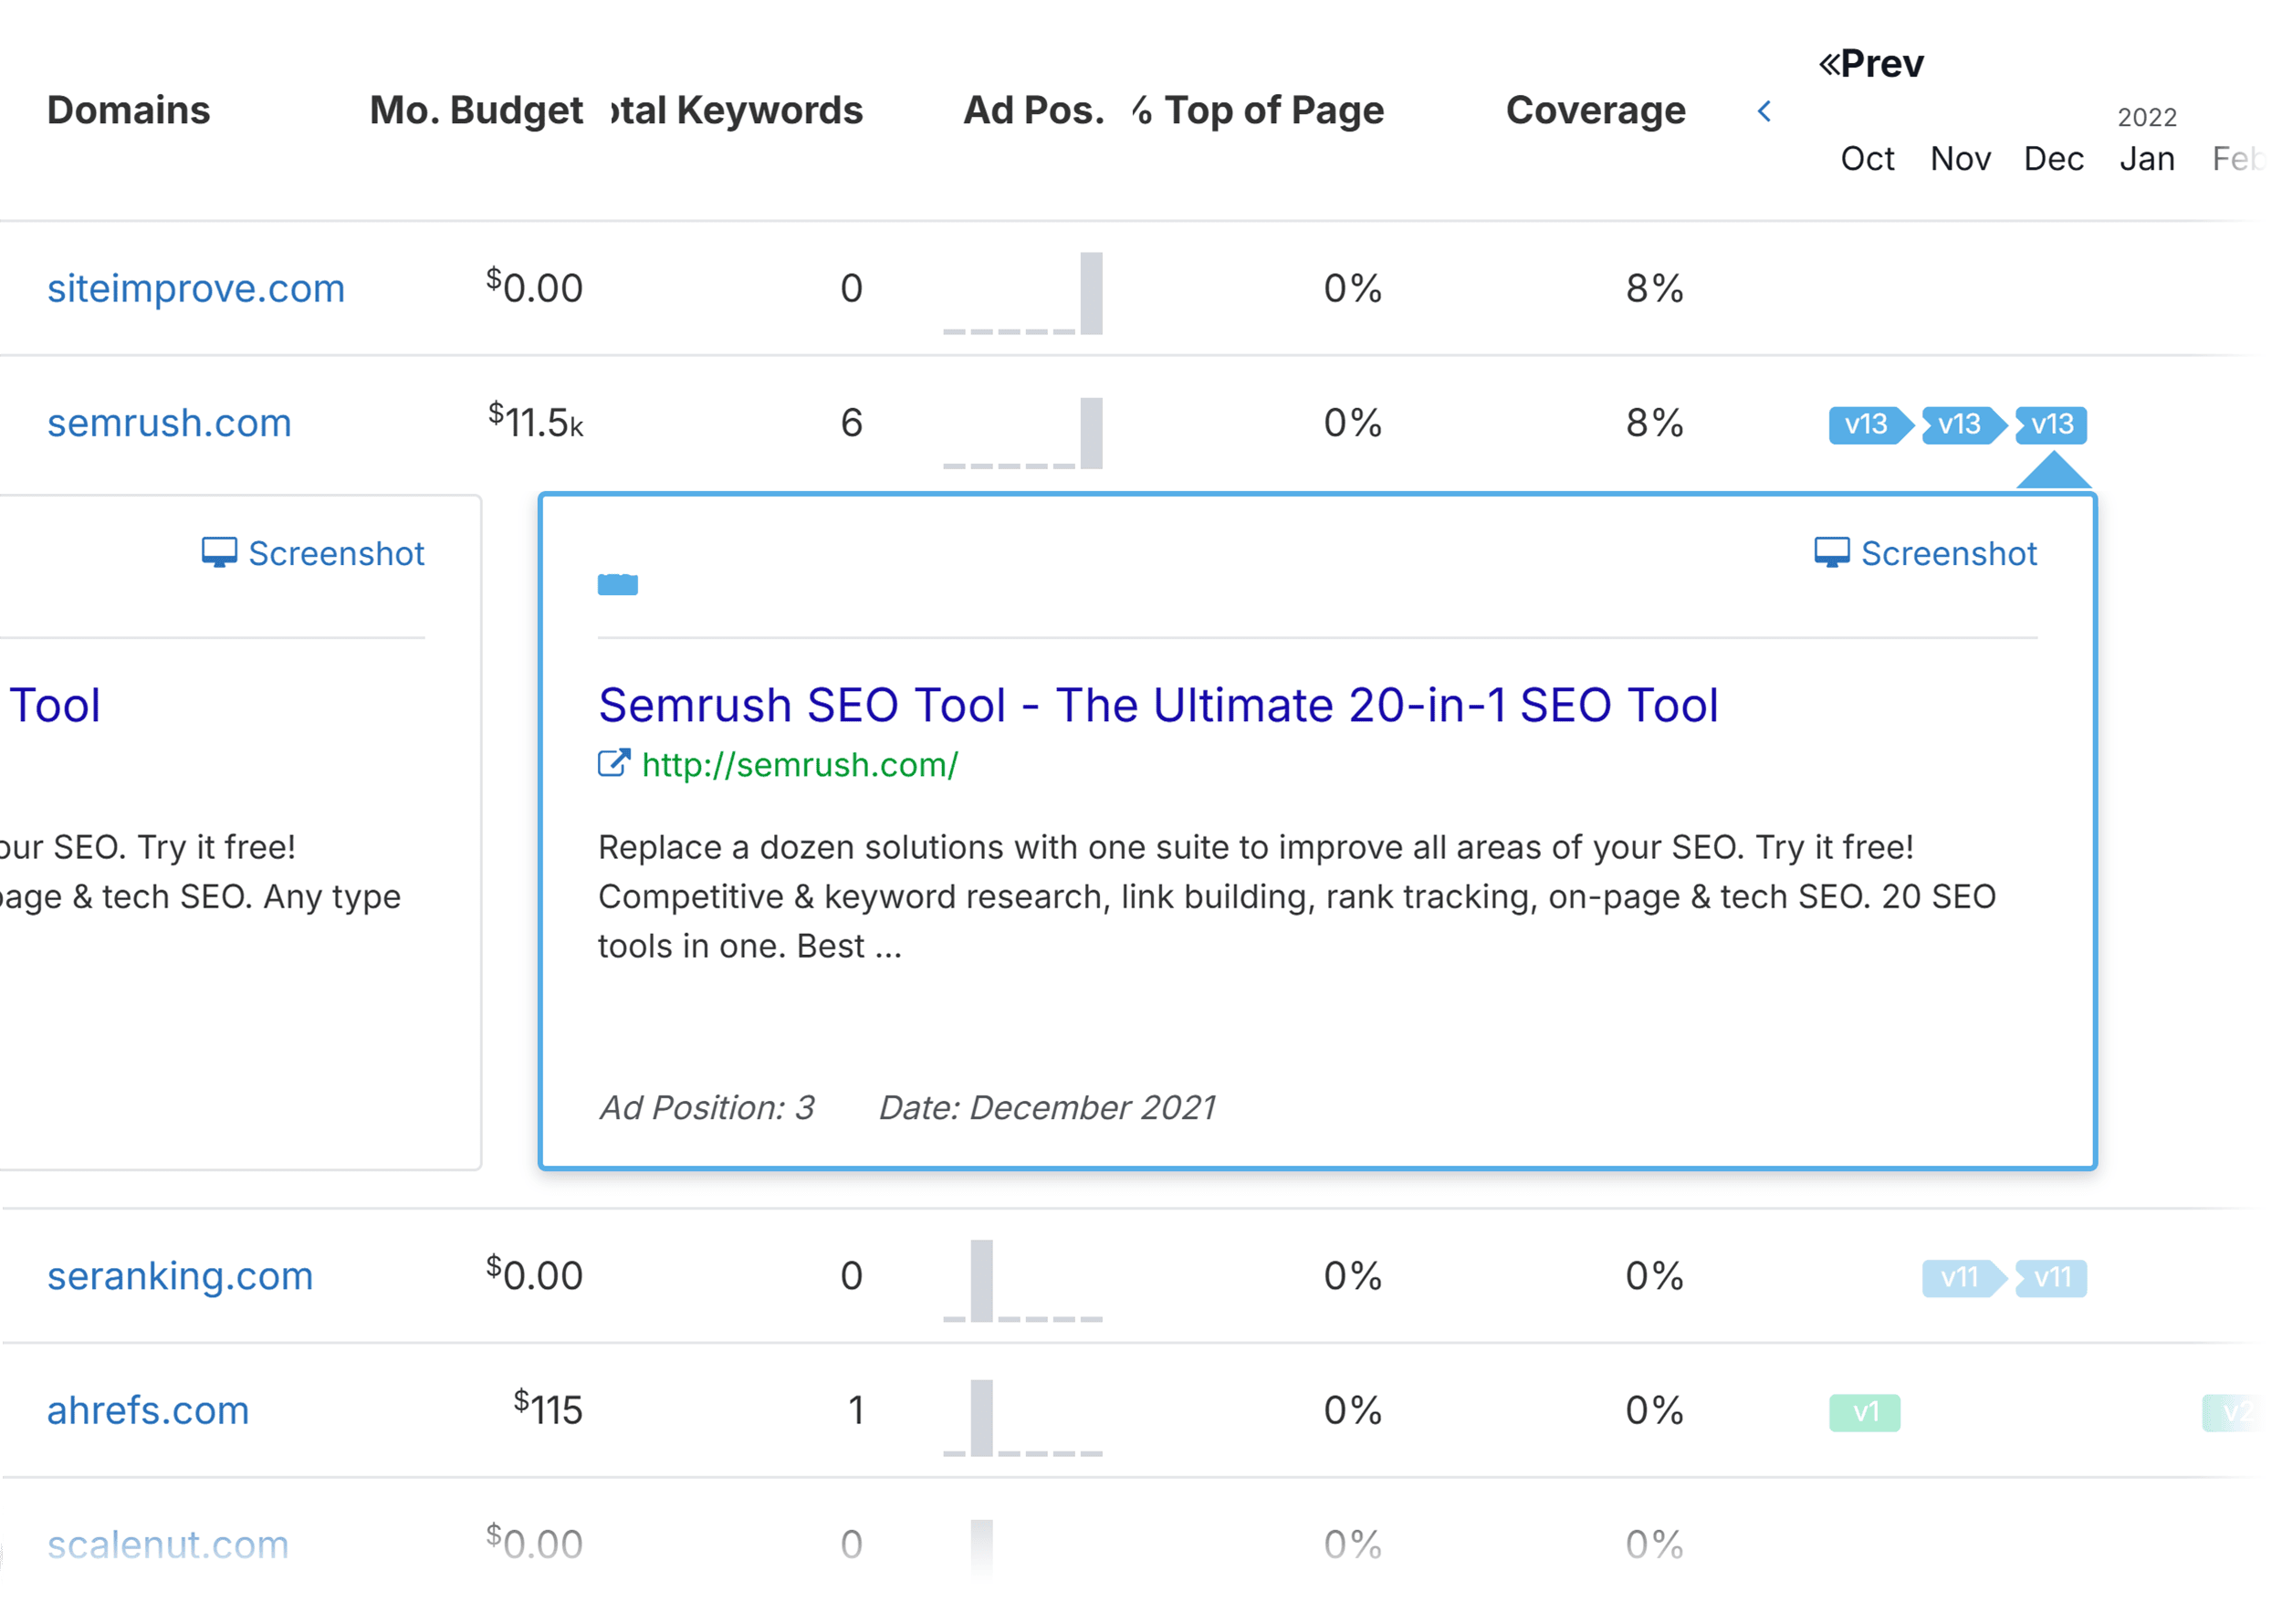Click the $11.5k budget for semrush.com

536,421
